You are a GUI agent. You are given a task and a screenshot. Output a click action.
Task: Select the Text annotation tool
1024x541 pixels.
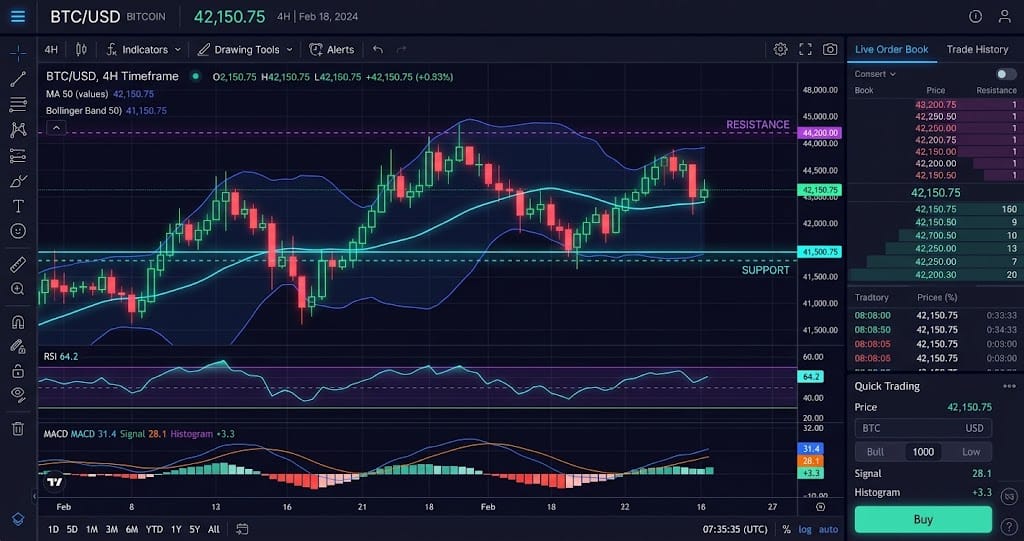[x=18, y=206]
